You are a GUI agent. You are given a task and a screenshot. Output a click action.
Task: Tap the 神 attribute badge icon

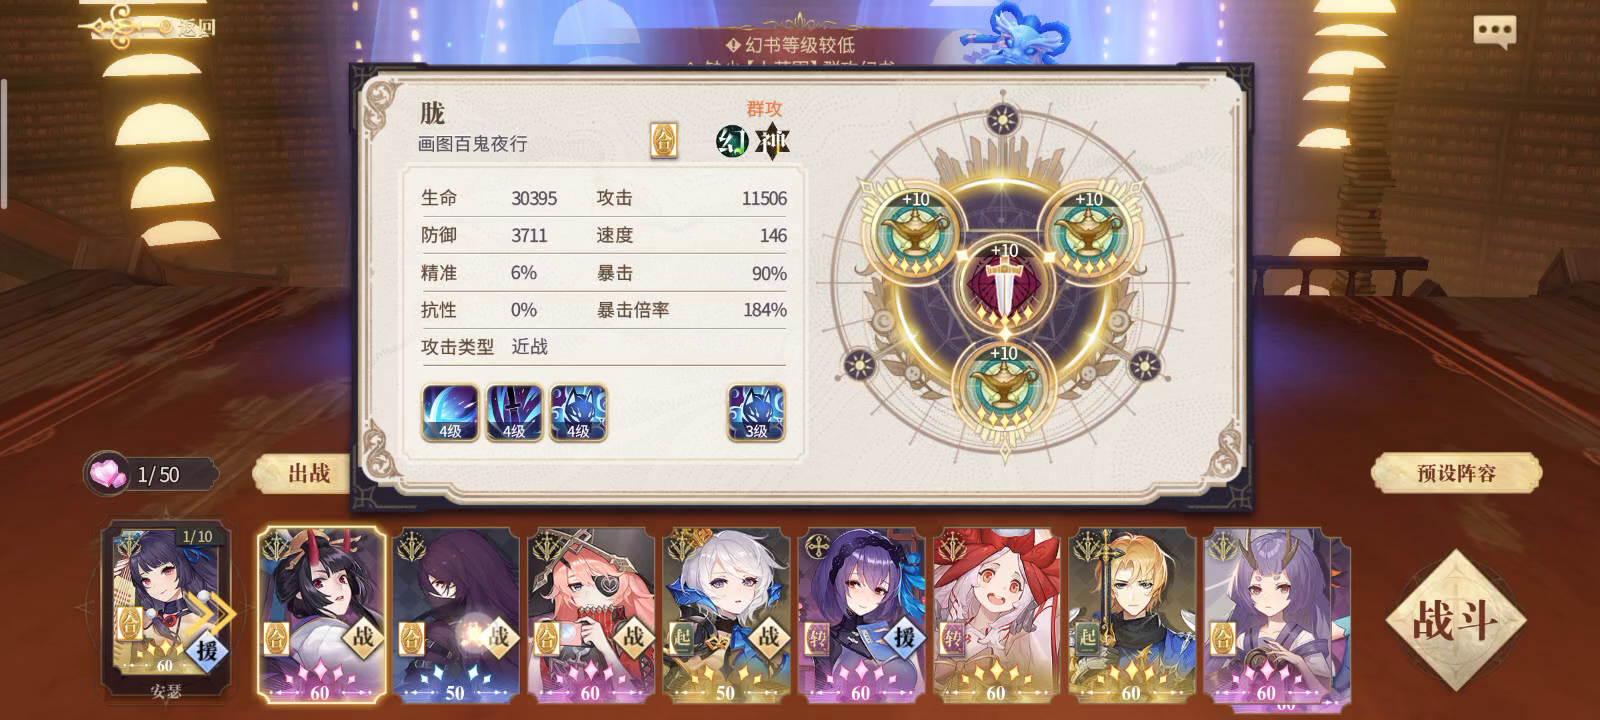(x=771, y=141)
